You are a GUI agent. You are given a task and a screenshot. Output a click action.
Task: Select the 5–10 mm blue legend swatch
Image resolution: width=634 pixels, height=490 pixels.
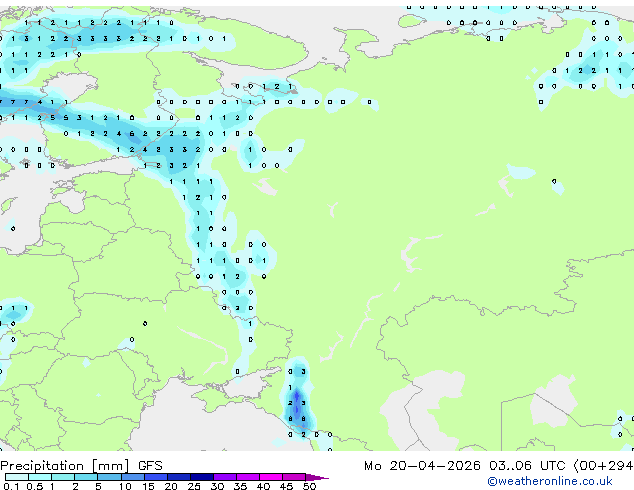click(x=109, y=477)
